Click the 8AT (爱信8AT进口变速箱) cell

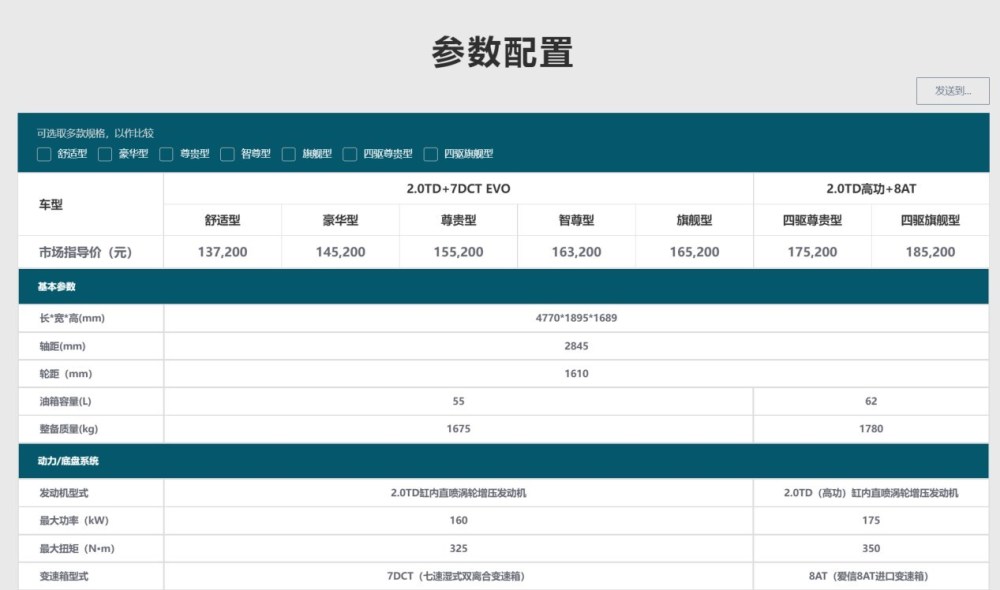869,576
